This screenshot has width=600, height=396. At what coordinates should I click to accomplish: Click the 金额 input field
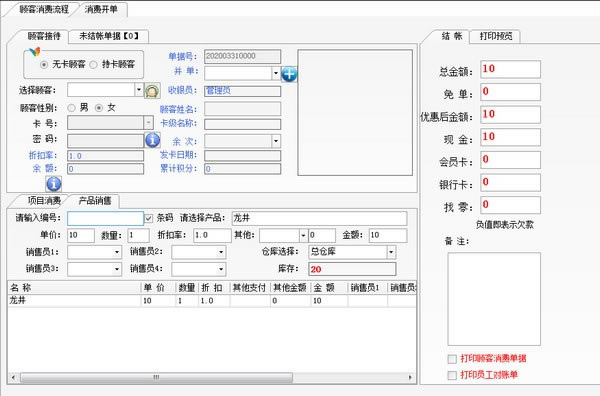(388, 235)
